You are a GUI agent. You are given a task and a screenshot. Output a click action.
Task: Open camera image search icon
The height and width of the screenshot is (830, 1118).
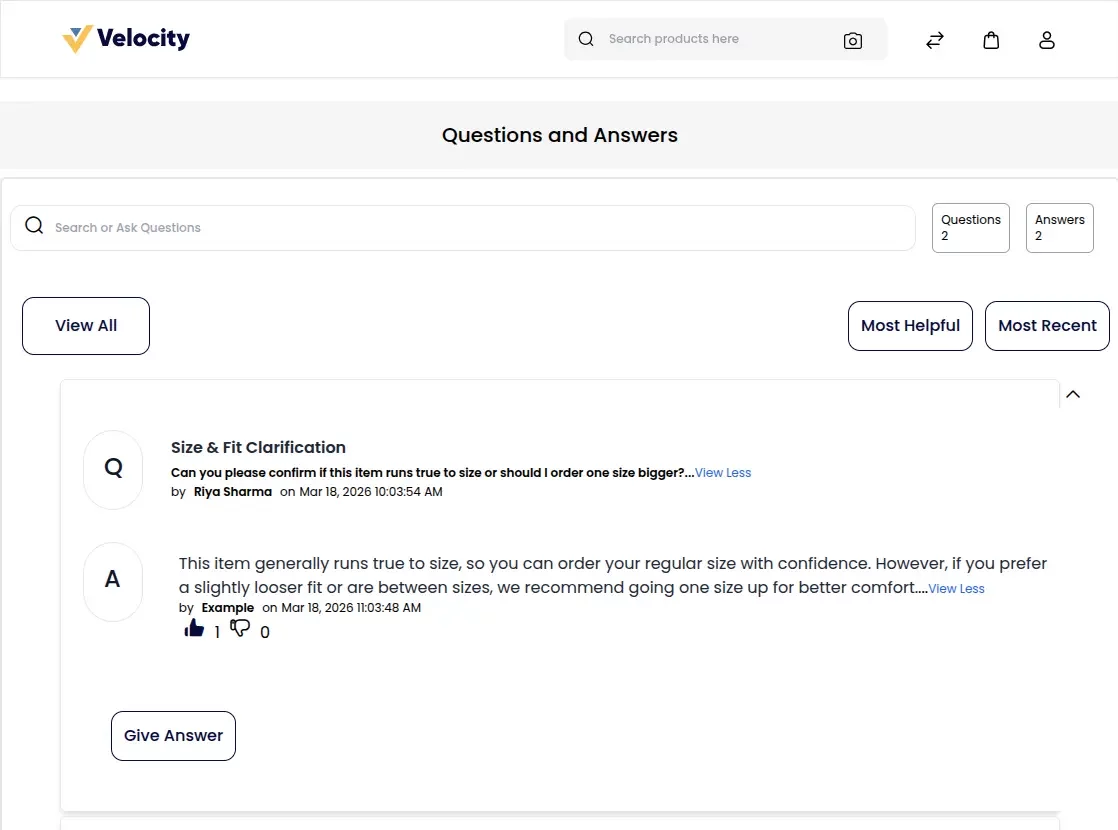click(x=853, y=41)
